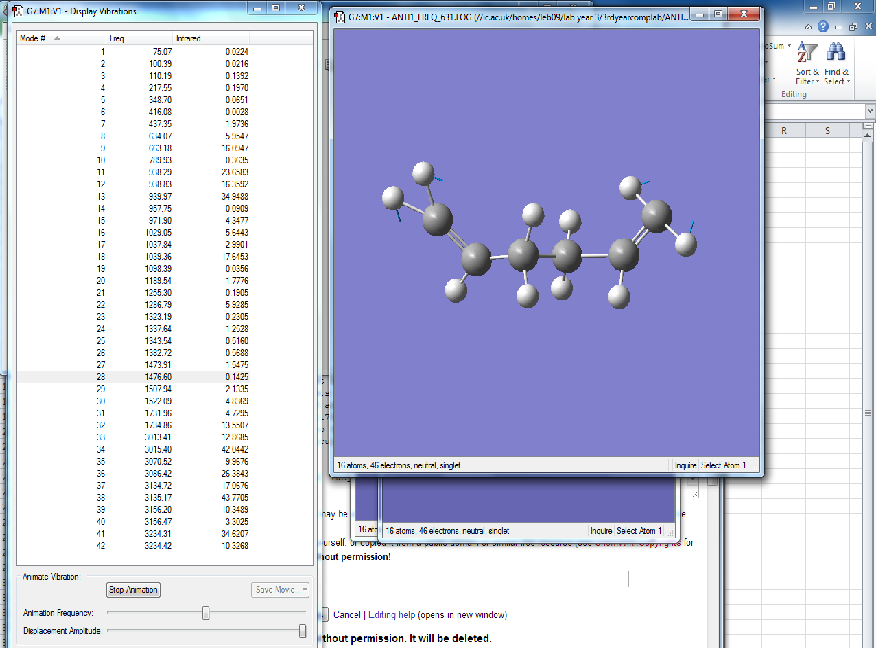Open the Save Movie dropdown
Viewport: 878px width, 648px height.
tap(281, 590)
